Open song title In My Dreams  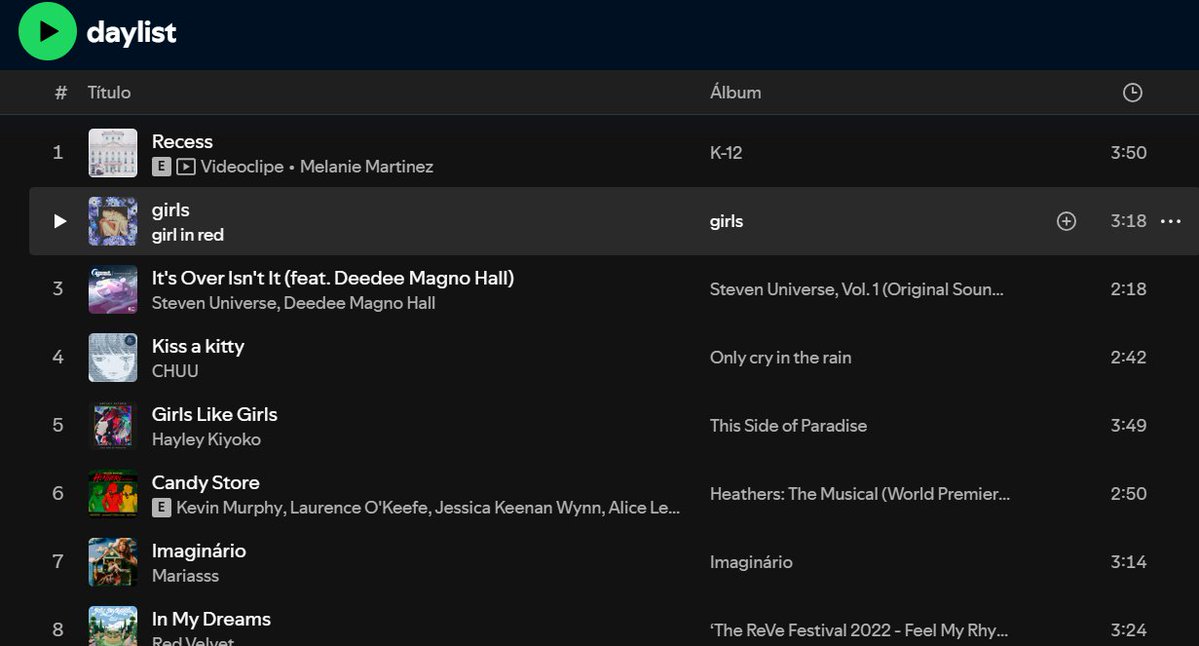pyautogui.click(x=211, y=619)
